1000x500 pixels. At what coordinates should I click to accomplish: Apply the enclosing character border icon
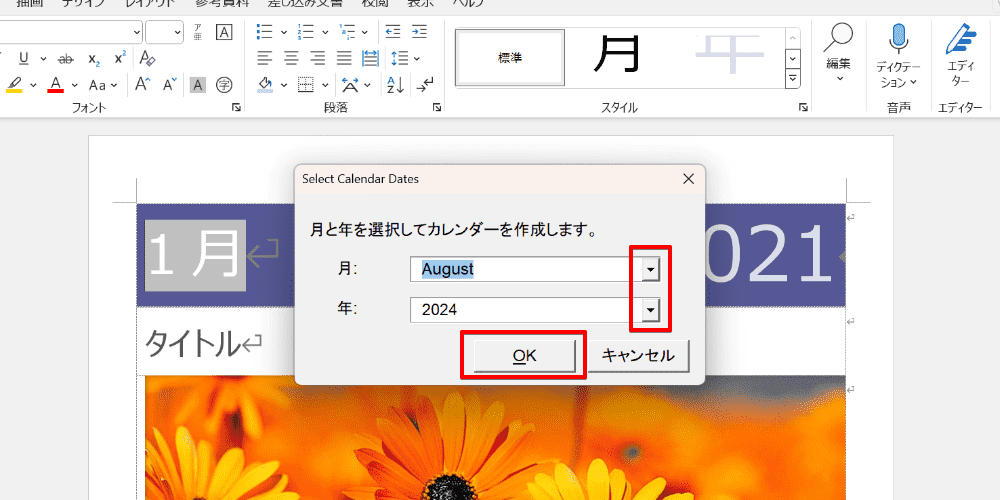(224, 32)
